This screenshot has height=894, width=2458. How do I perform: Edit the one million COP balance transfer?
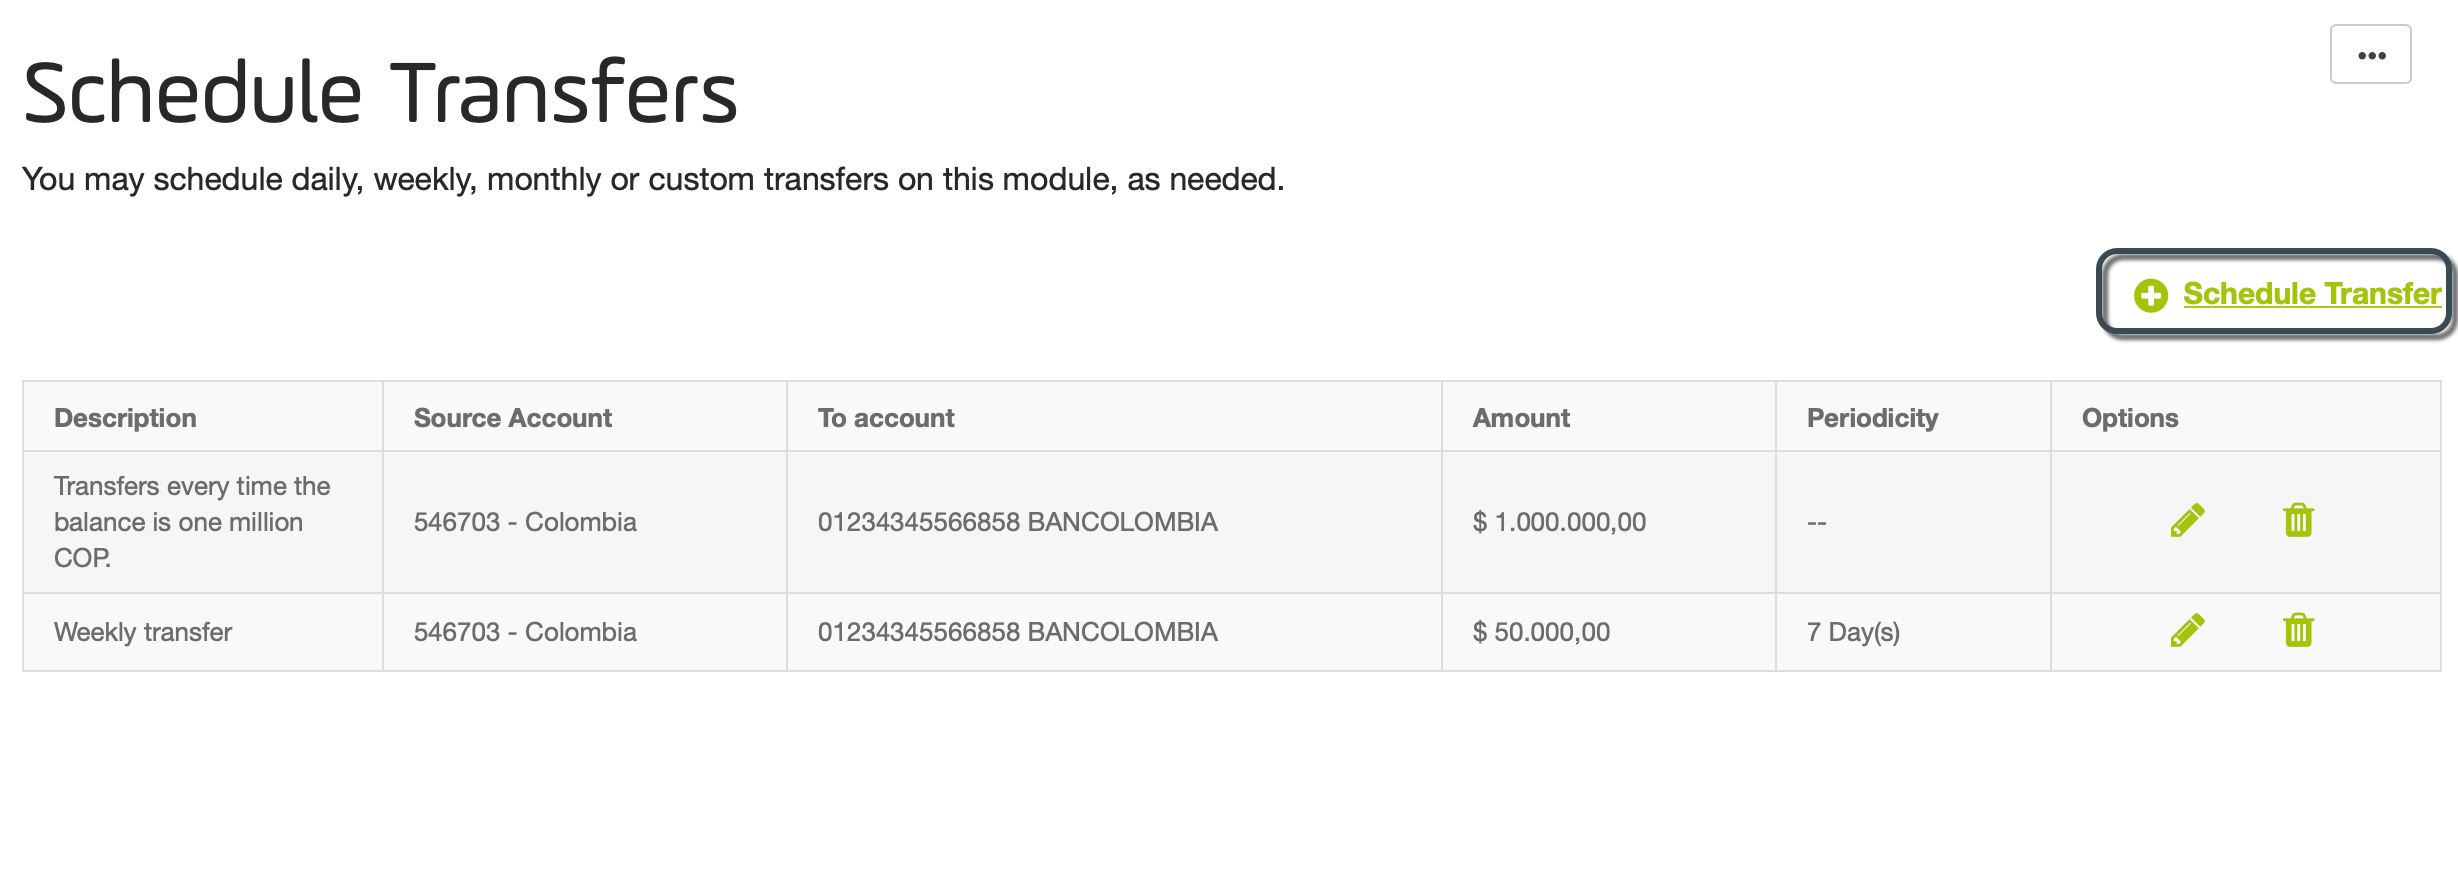2187,520
